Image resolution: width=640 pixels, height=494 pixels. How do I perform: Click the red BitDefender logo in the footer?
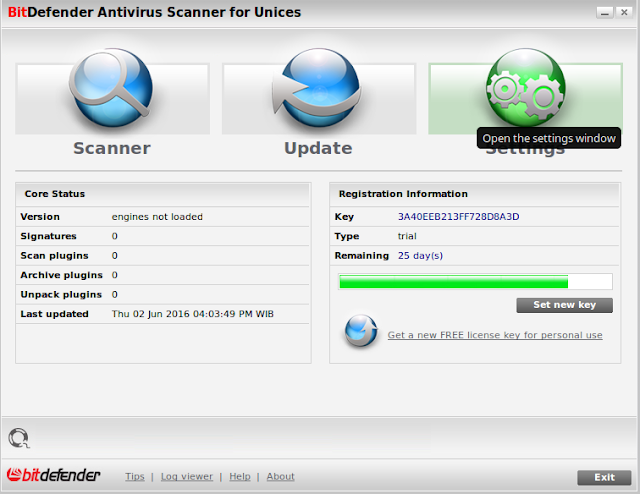54,476
